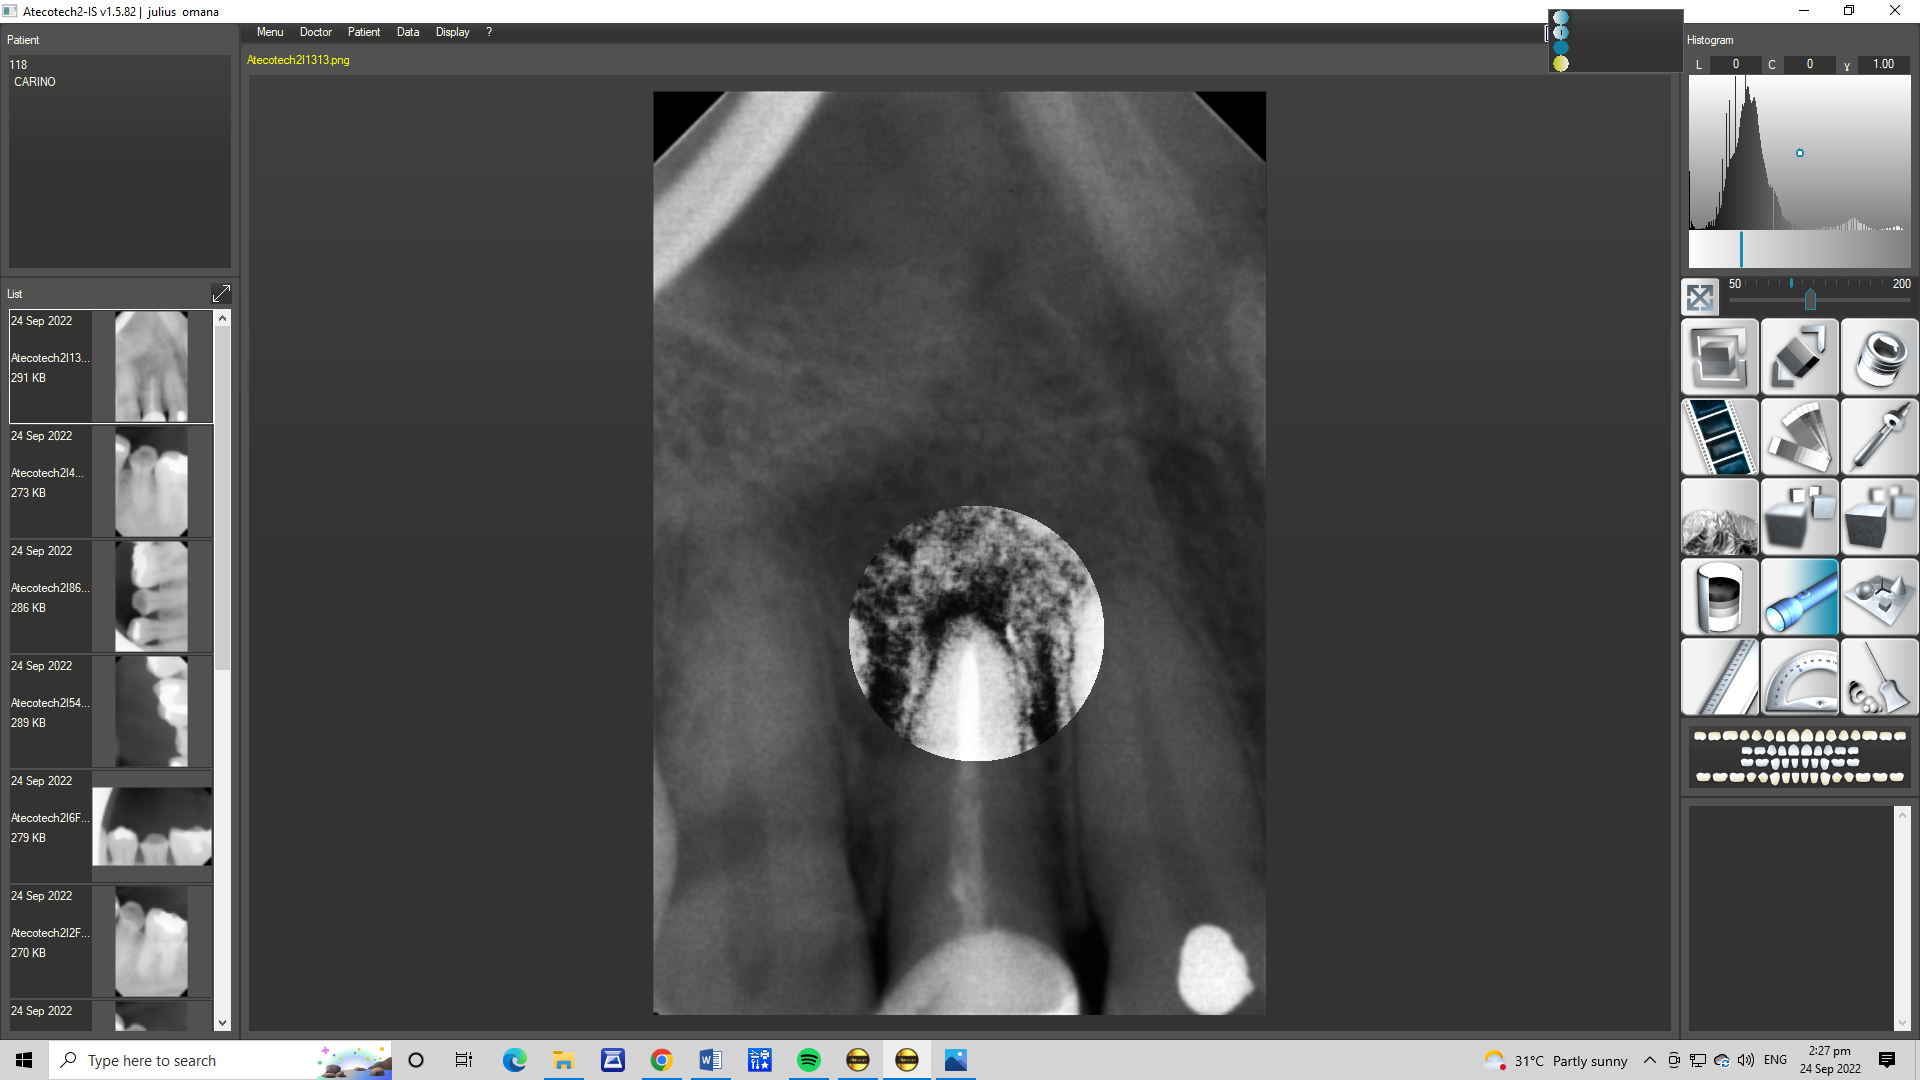Click the shovel with pebbles cleanup tool
The height and width of the screenshot is (1080, 1920).
pyautogui.click(x=1879, y=677)
